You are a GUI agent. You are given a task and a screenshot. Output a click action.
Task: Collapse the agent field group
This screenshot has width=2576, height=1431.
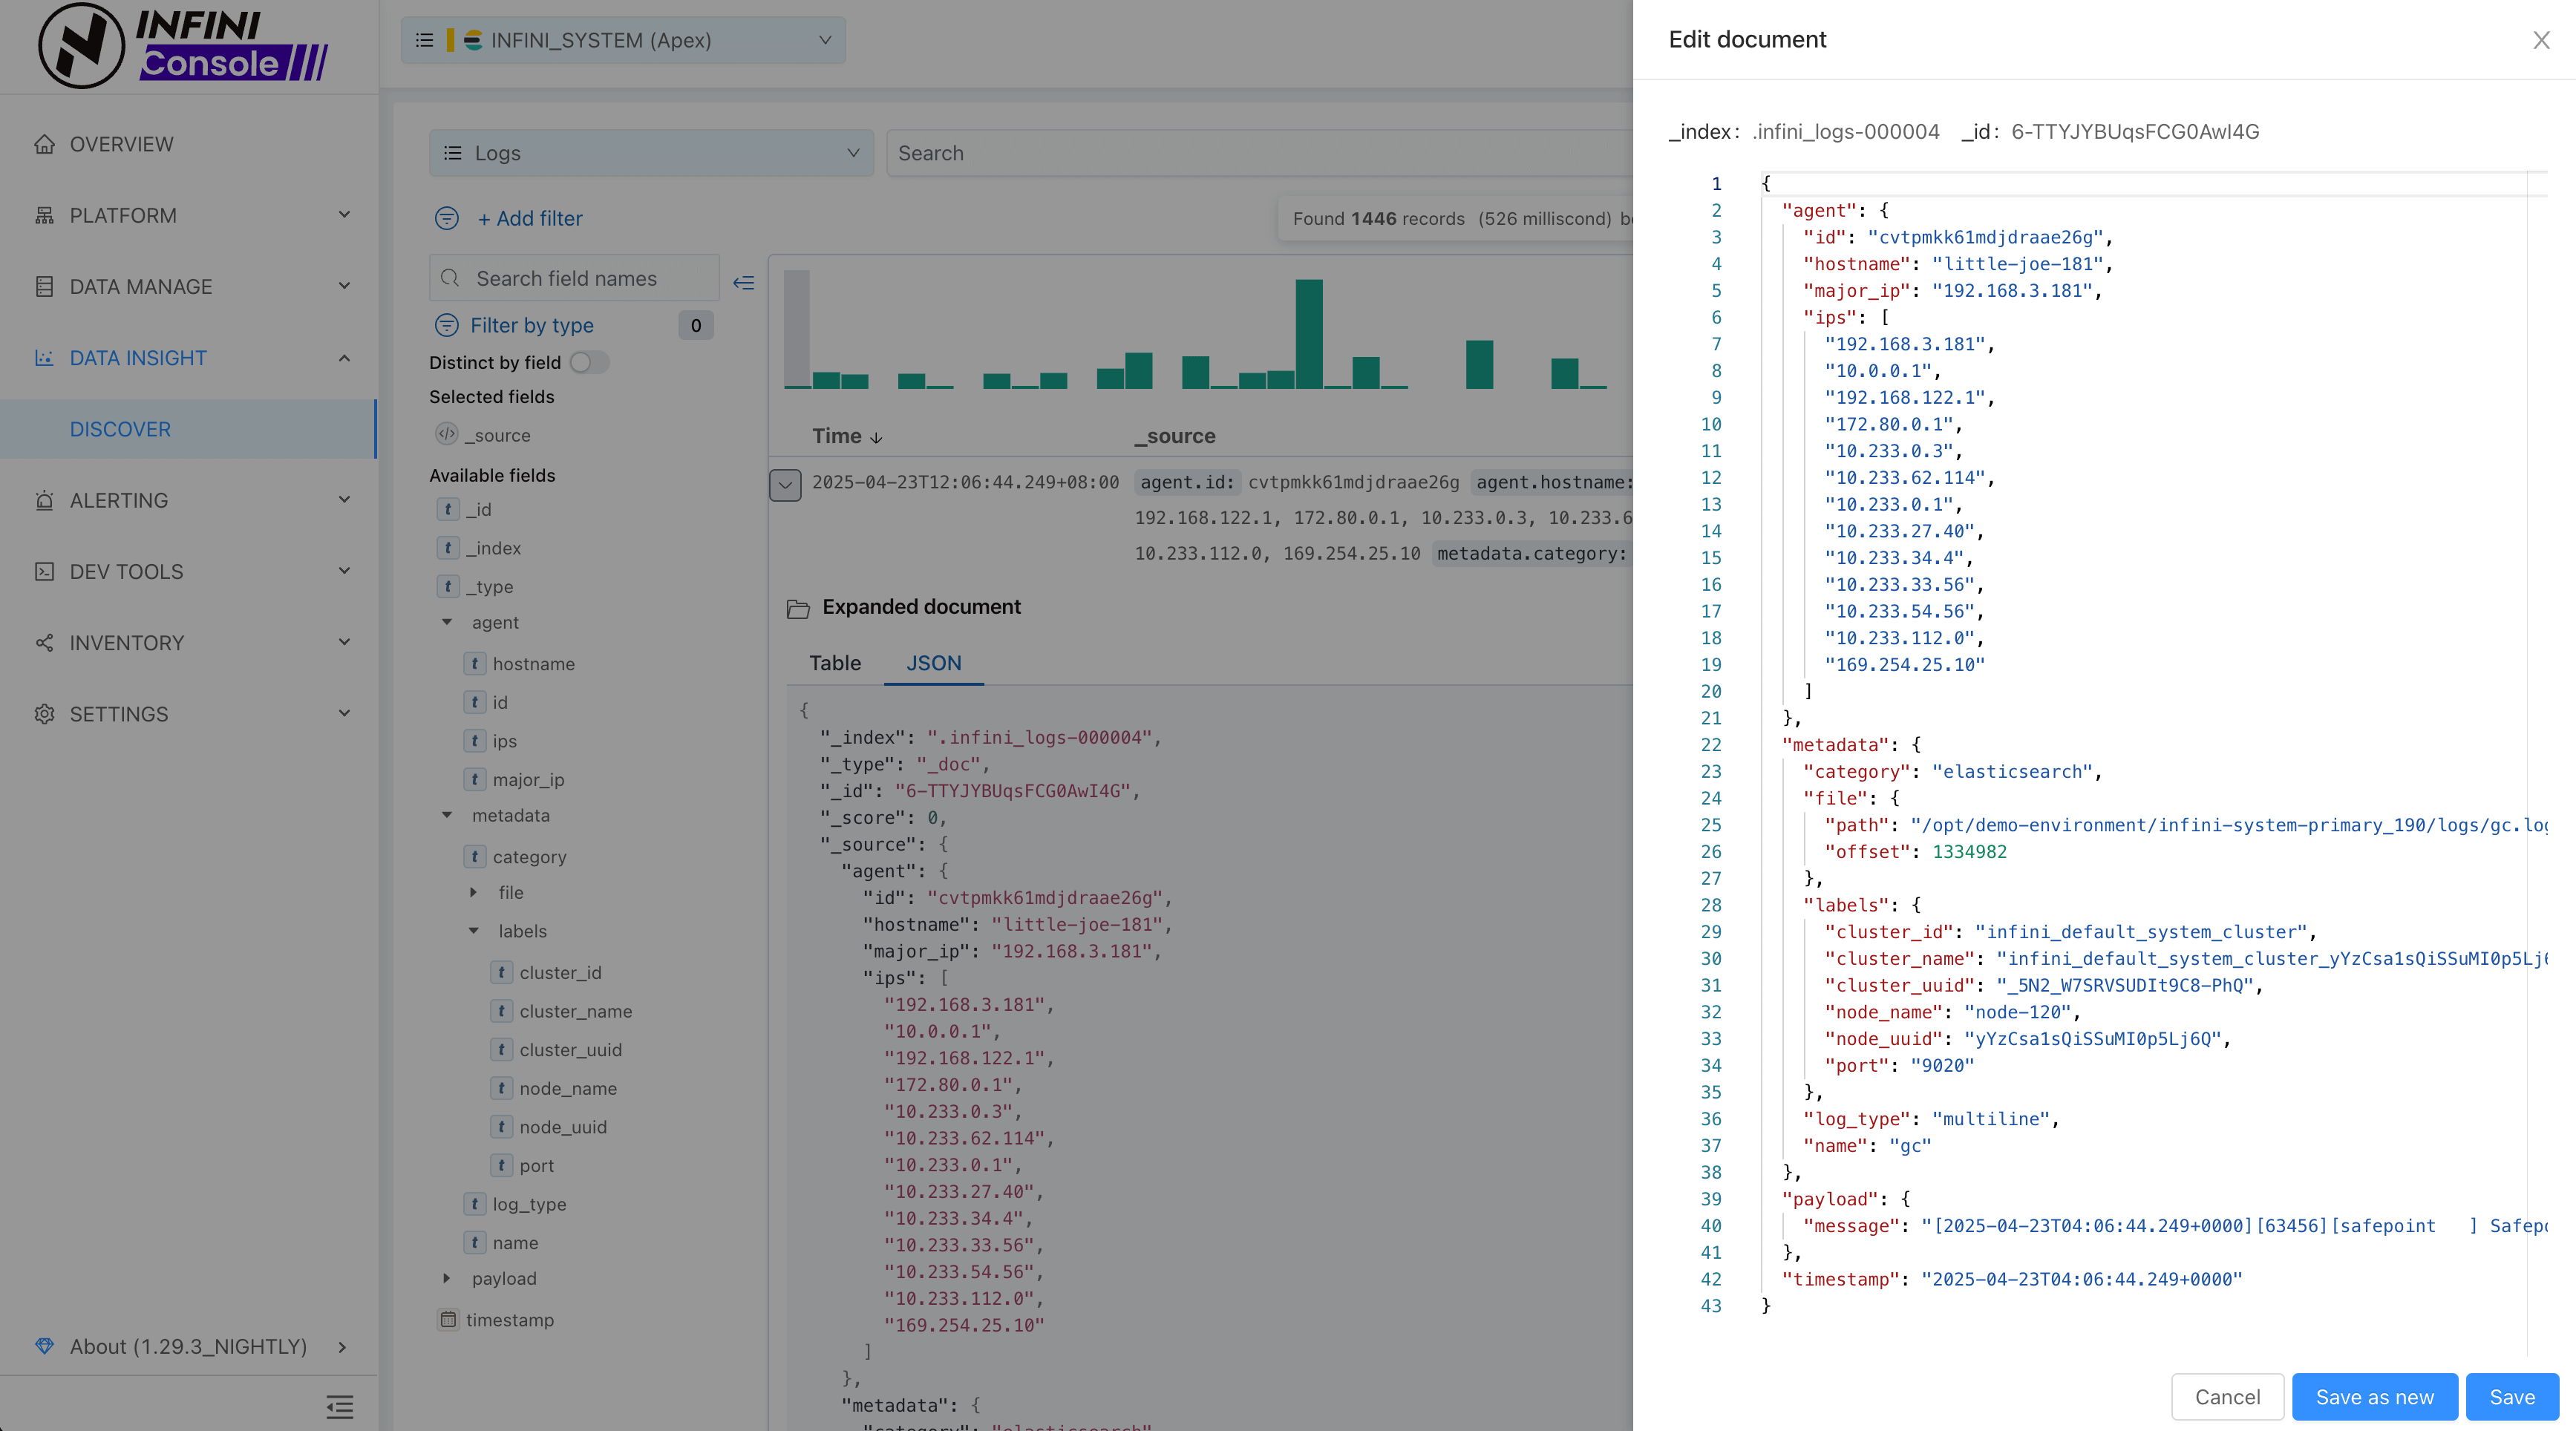coord(447,622)
